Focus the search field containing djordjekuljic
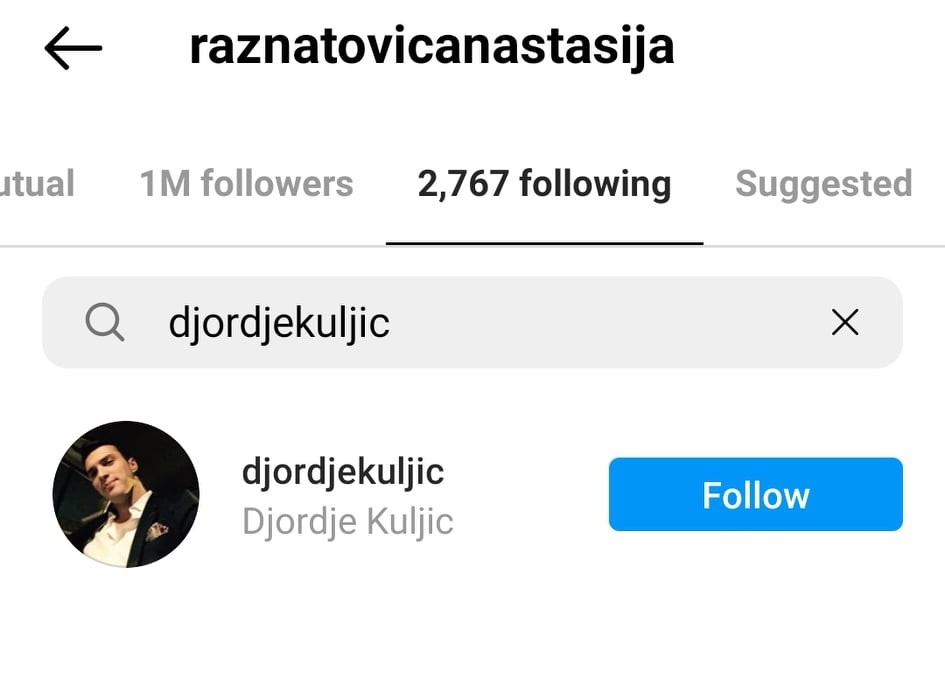945x686 pixels. click(472, 323)
